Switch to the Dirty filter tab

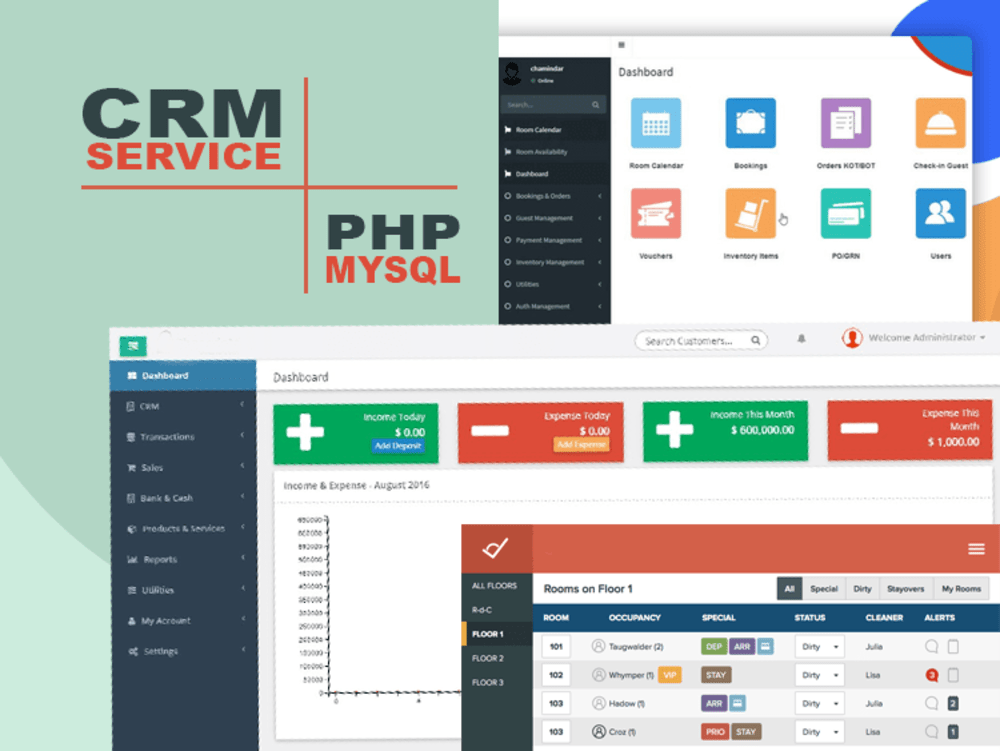pos(862,588)
